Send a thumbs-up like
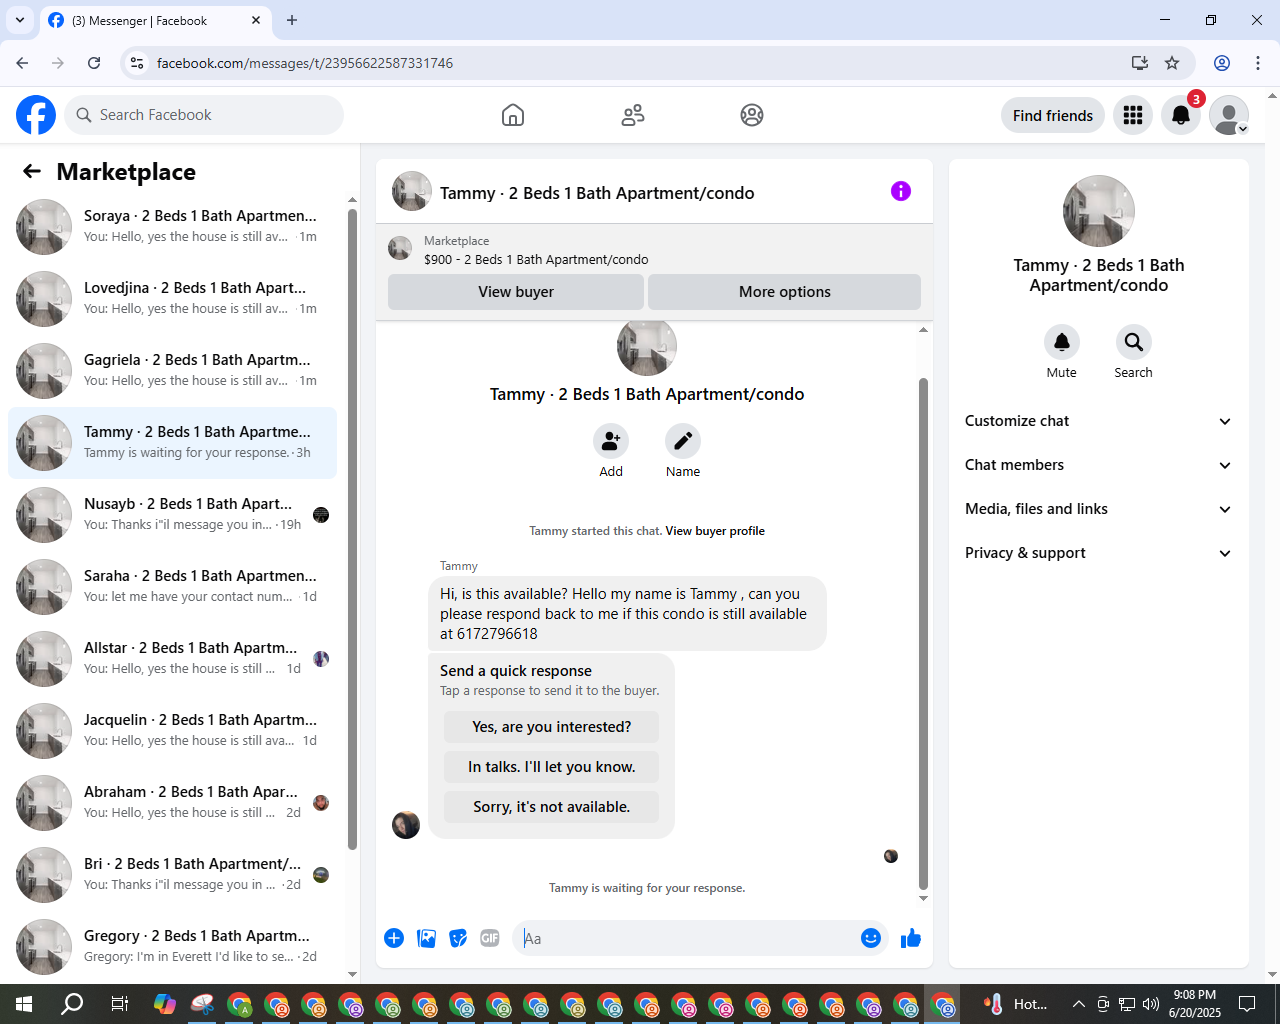The height and width of the screenshot is (1024, 1280). pos(911,938)
